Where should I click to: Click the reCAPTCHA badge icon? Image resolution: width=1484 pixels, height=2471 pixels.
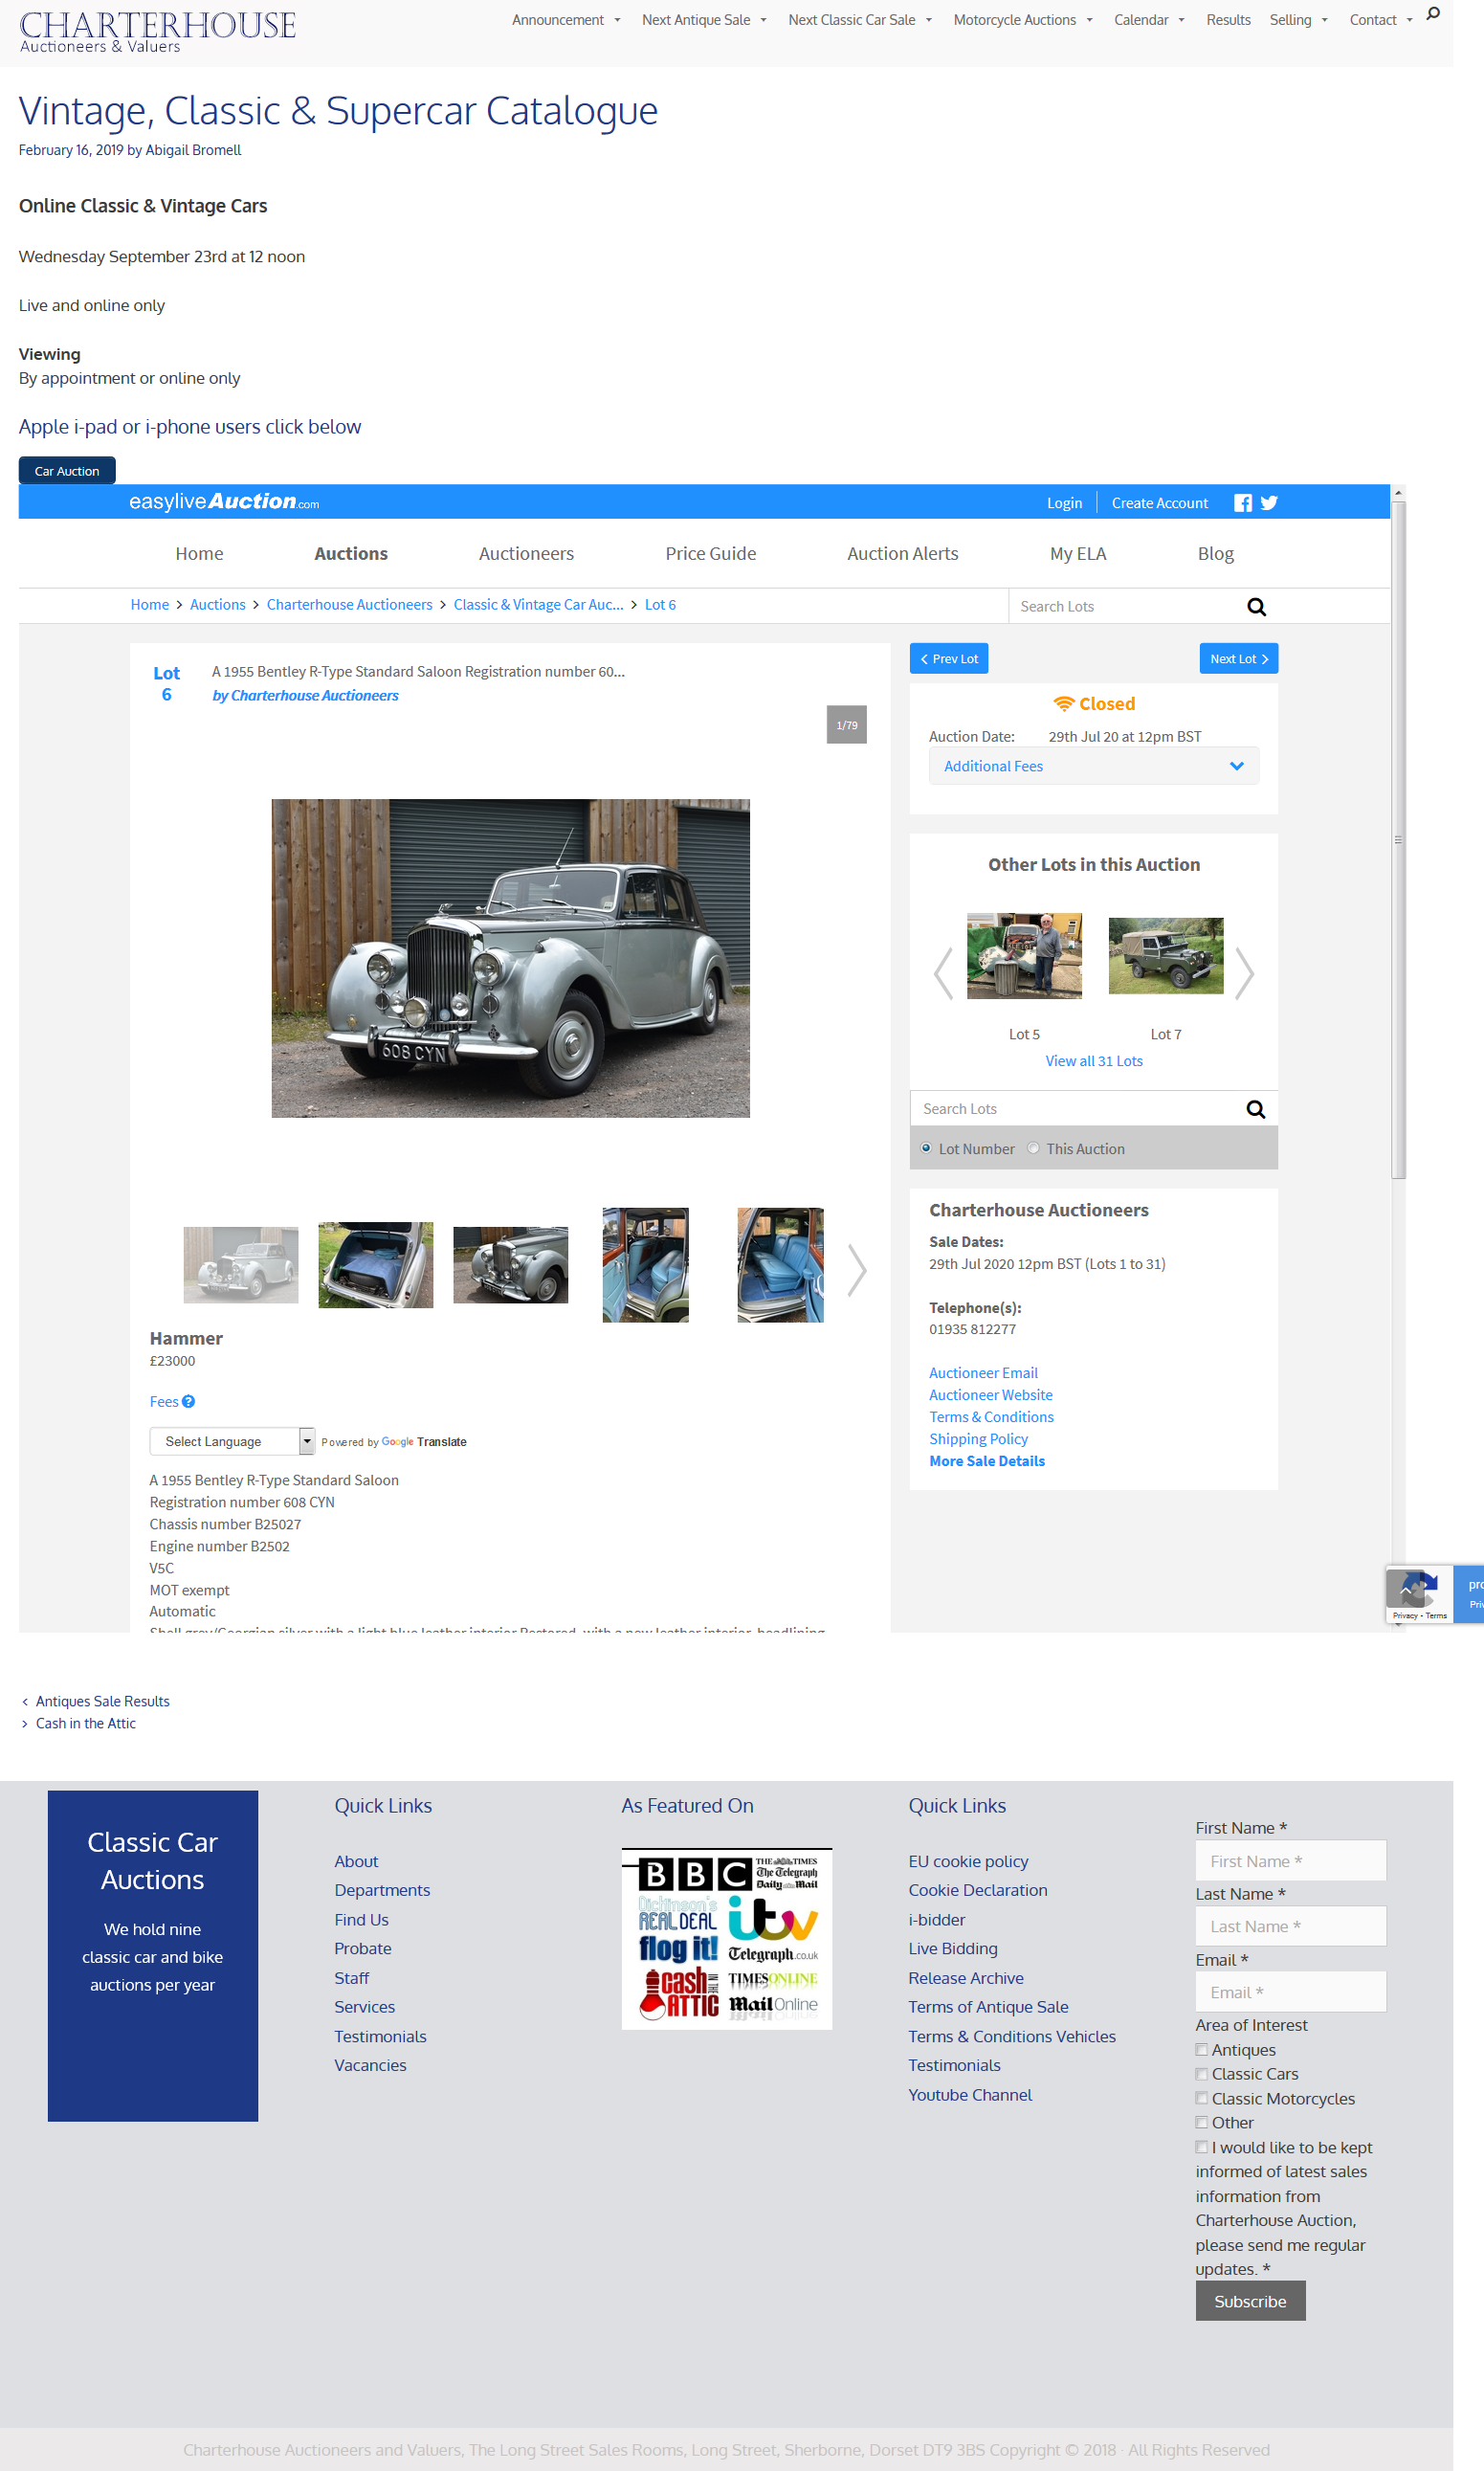(x=1418, y=1593)
